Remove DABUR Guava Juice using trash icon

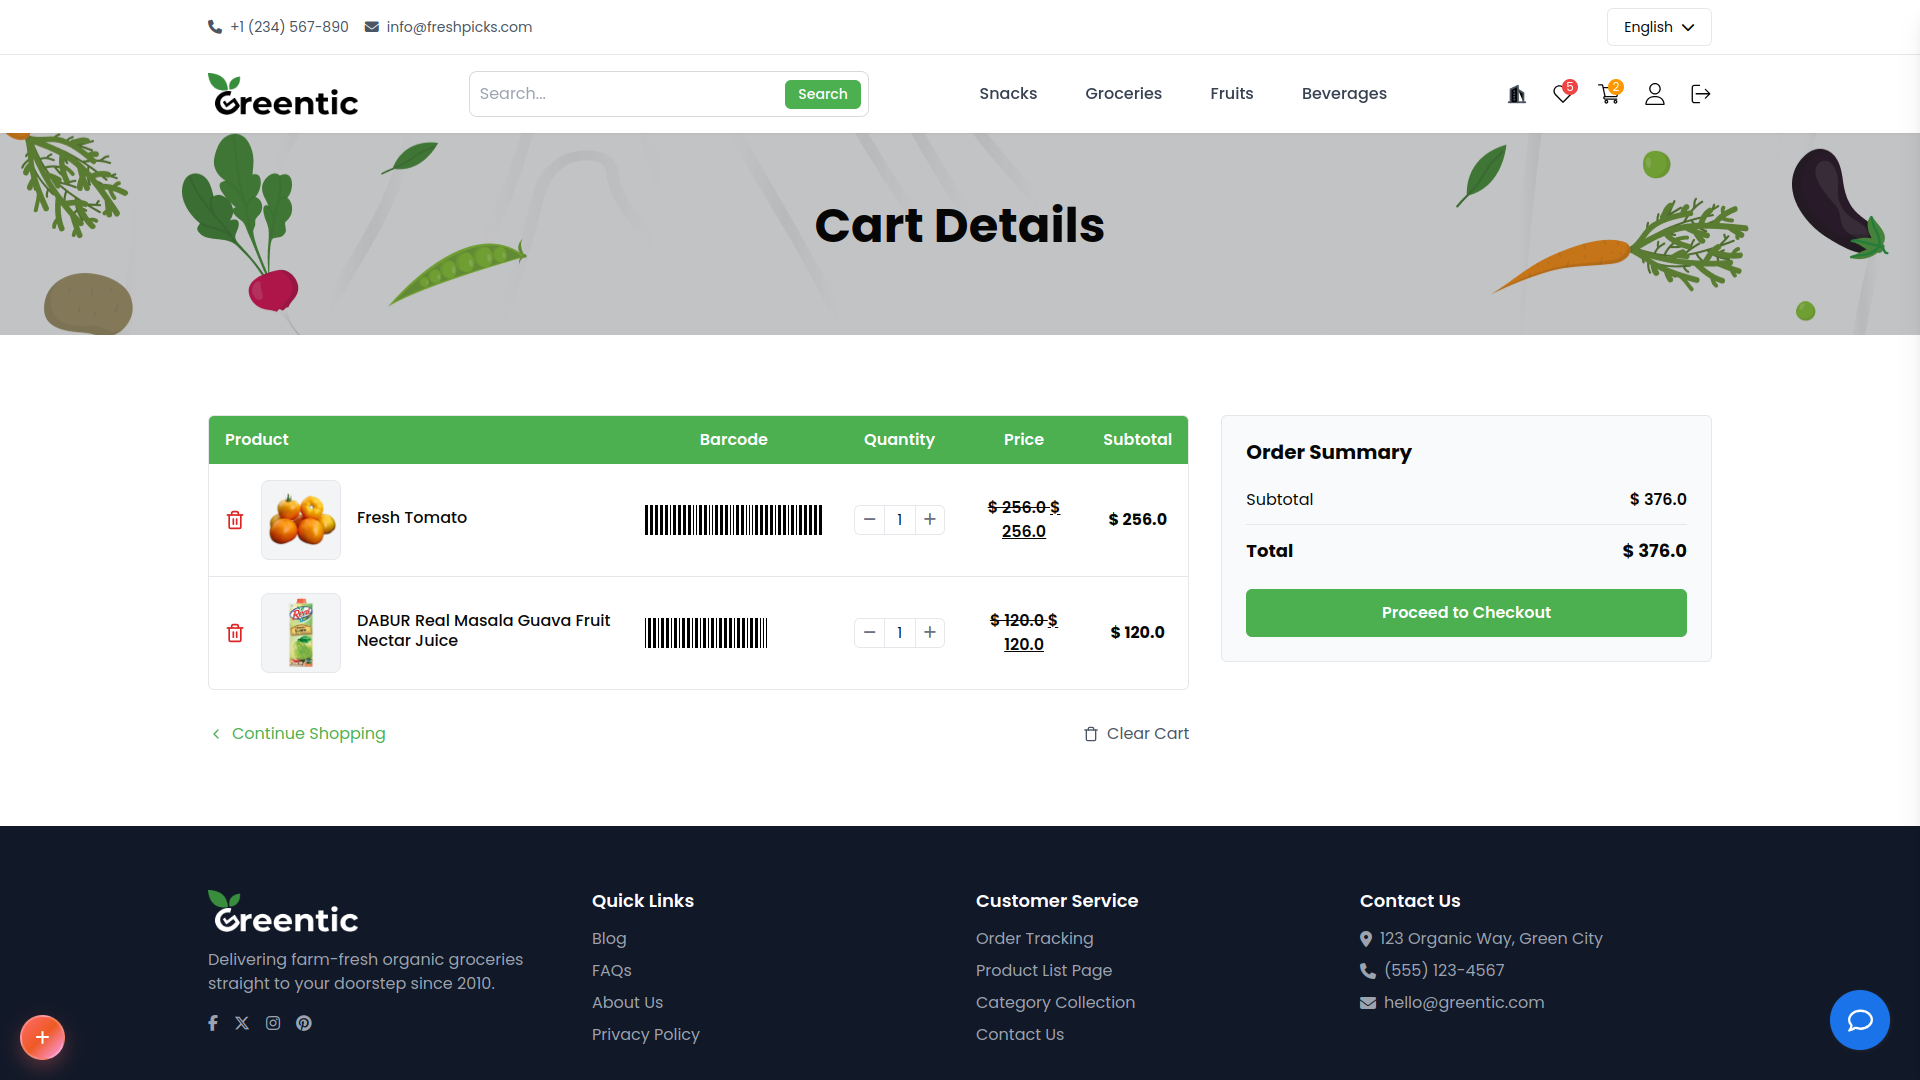click(x=235, y=633)
